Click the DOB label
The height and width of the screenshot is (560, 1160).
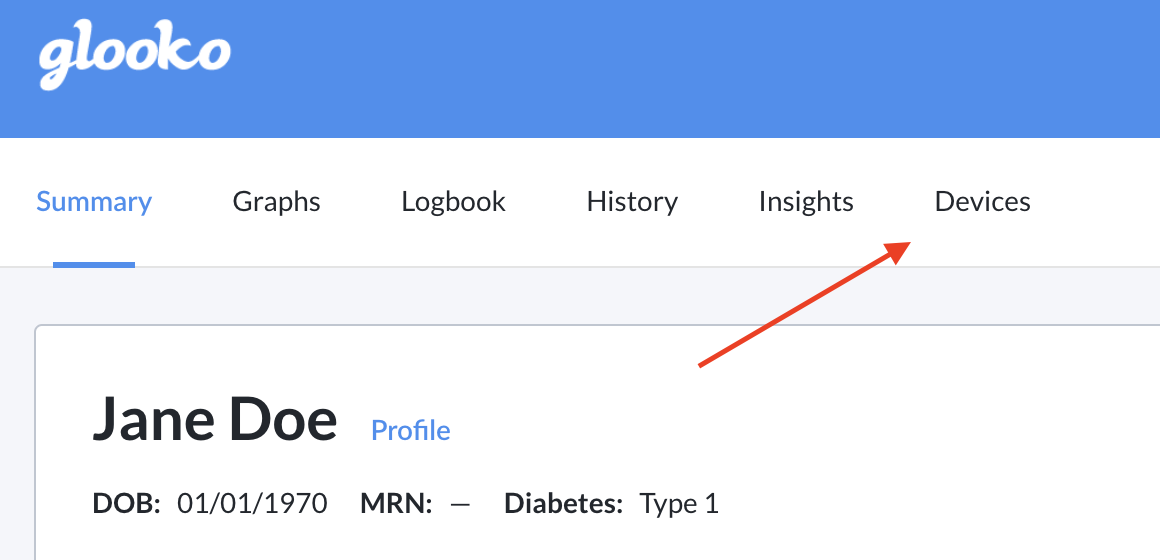click(127, 504)
